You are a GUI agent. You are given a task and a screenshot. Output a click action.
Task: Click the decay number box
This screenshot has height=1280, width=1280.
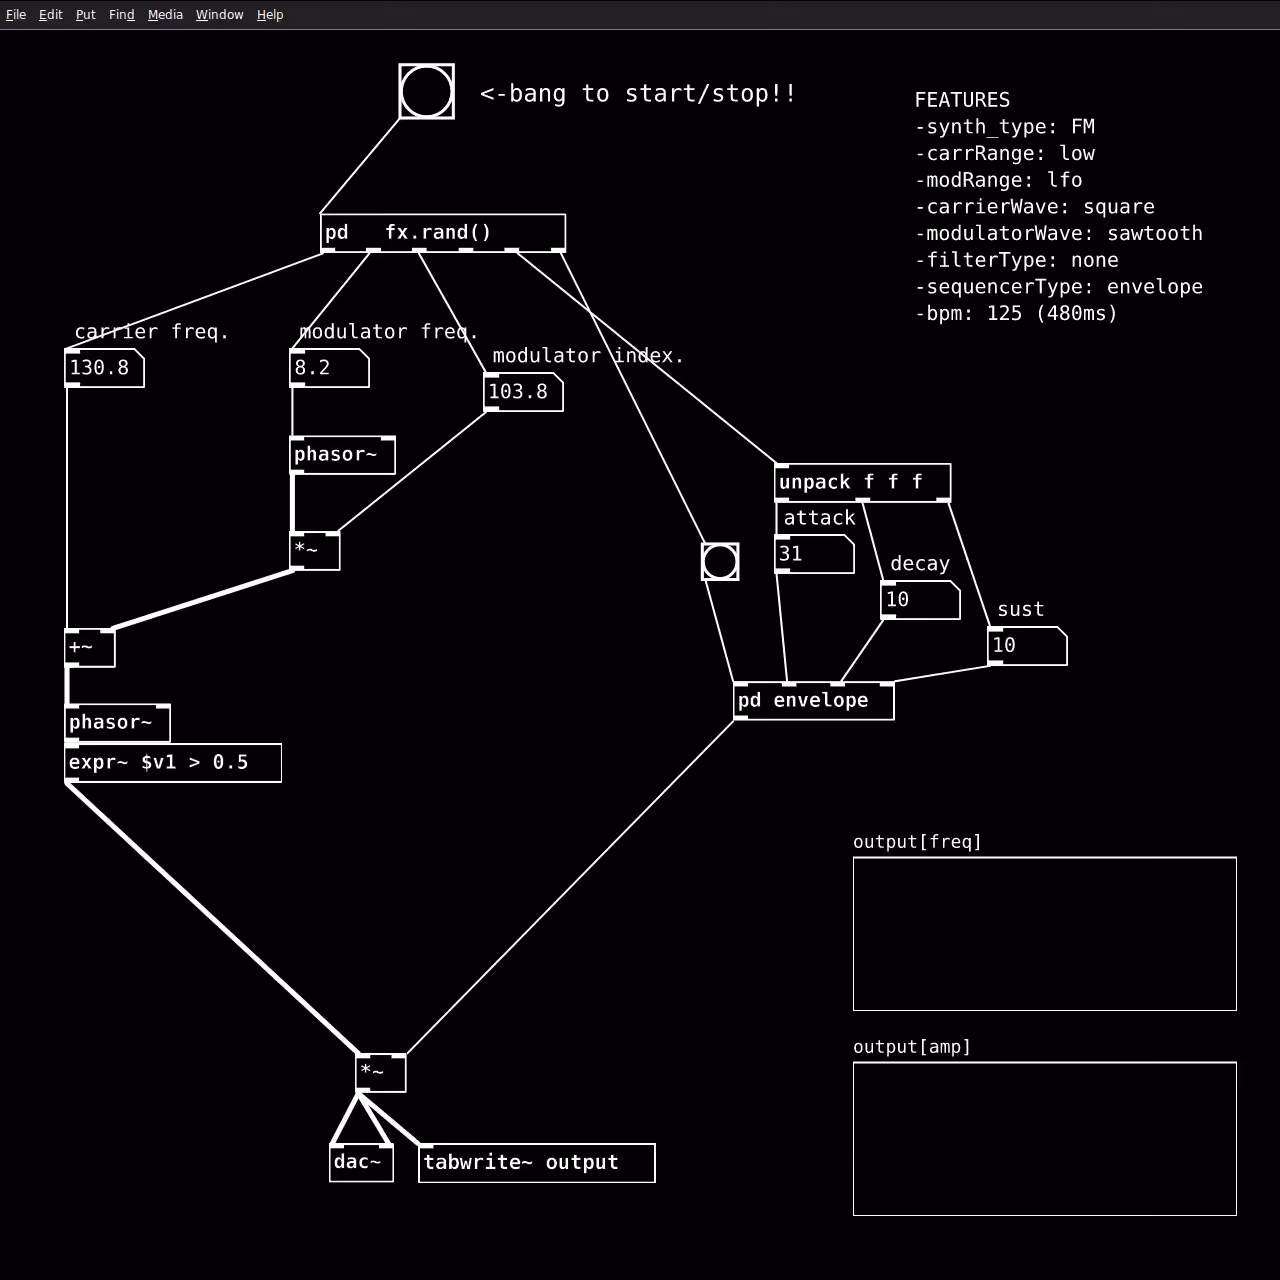tap(920, 600)
